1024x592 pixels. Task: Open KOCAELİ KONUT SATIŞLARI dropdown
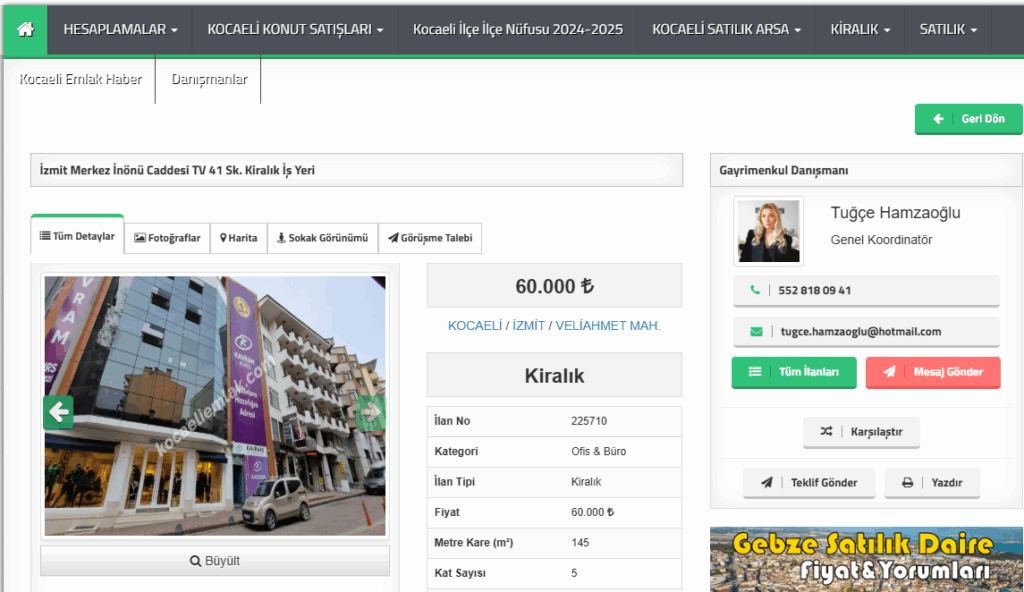[x=295, y=30]
